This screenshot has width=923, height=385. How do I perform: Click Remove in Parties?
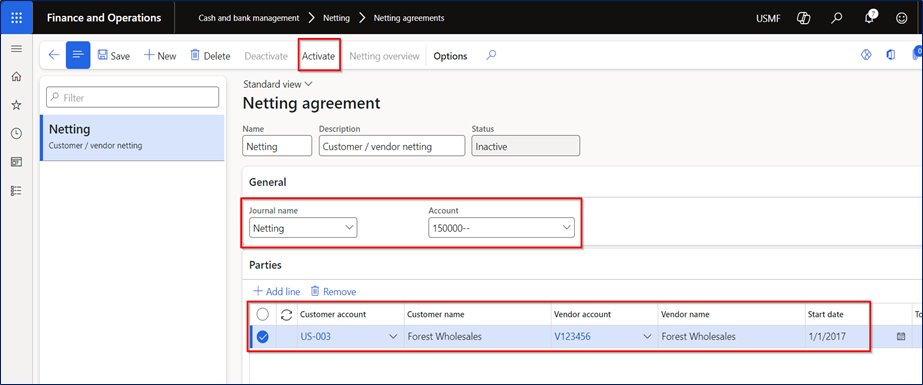(333, 291)
